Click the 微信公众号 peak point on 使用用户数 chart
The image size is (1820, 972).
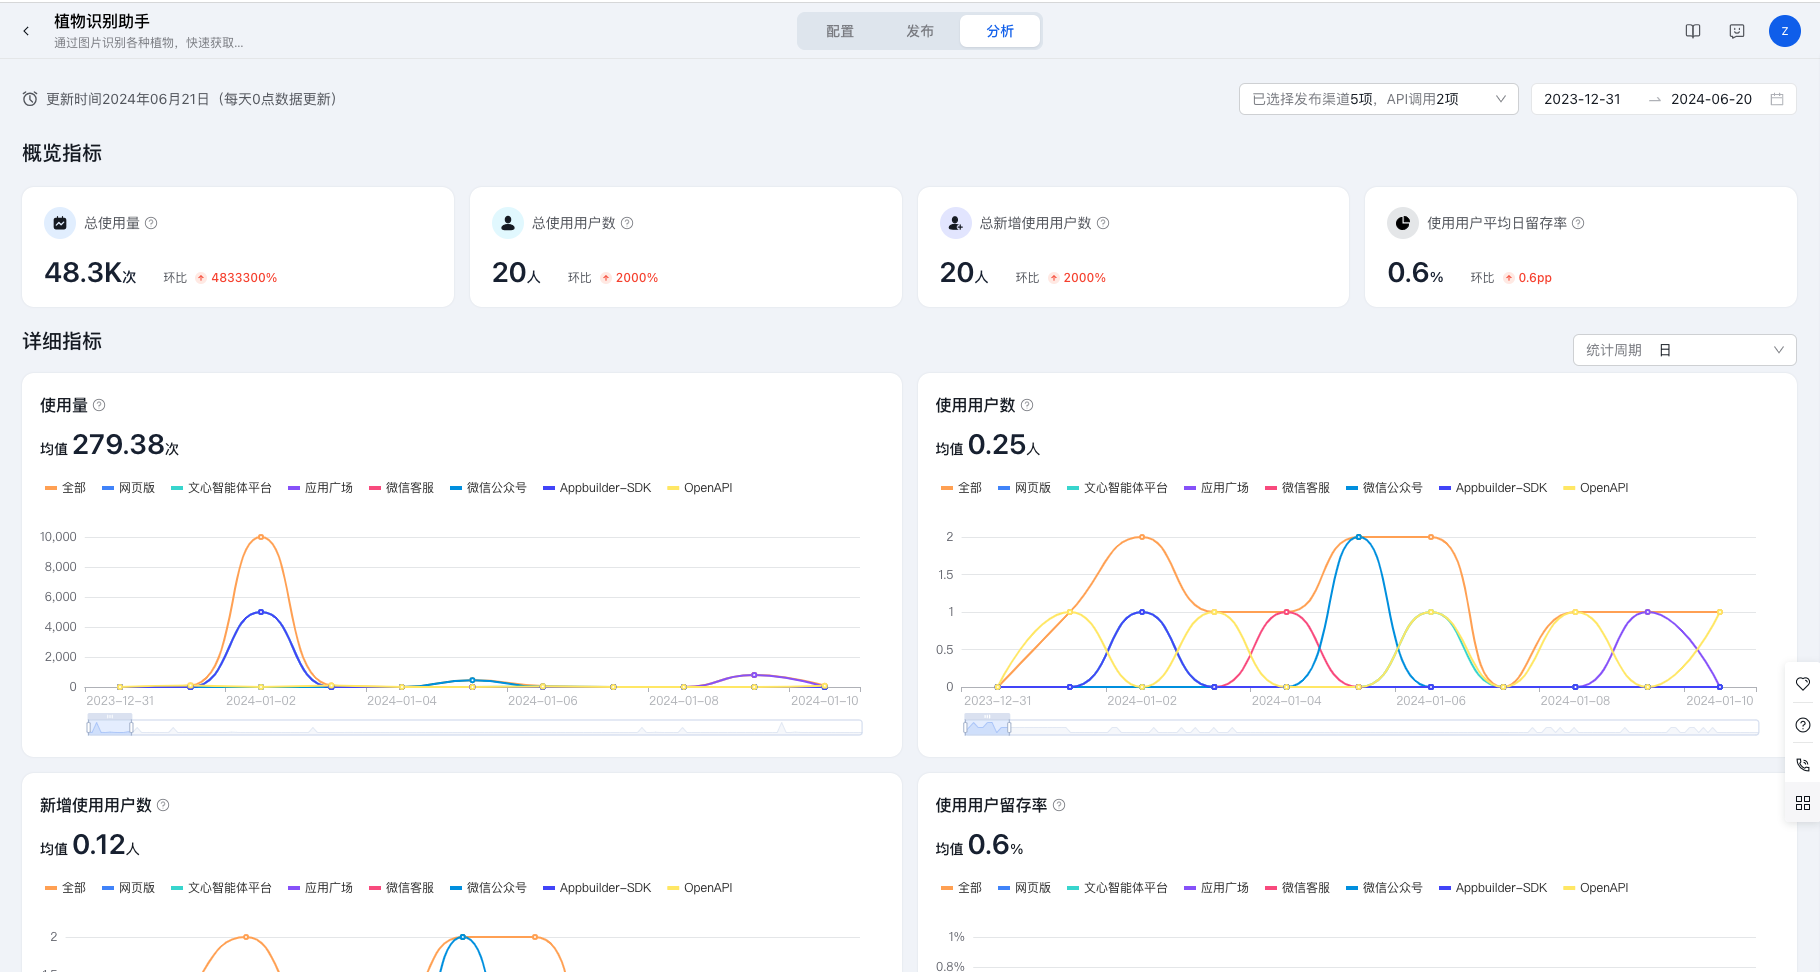point(1358,537)
